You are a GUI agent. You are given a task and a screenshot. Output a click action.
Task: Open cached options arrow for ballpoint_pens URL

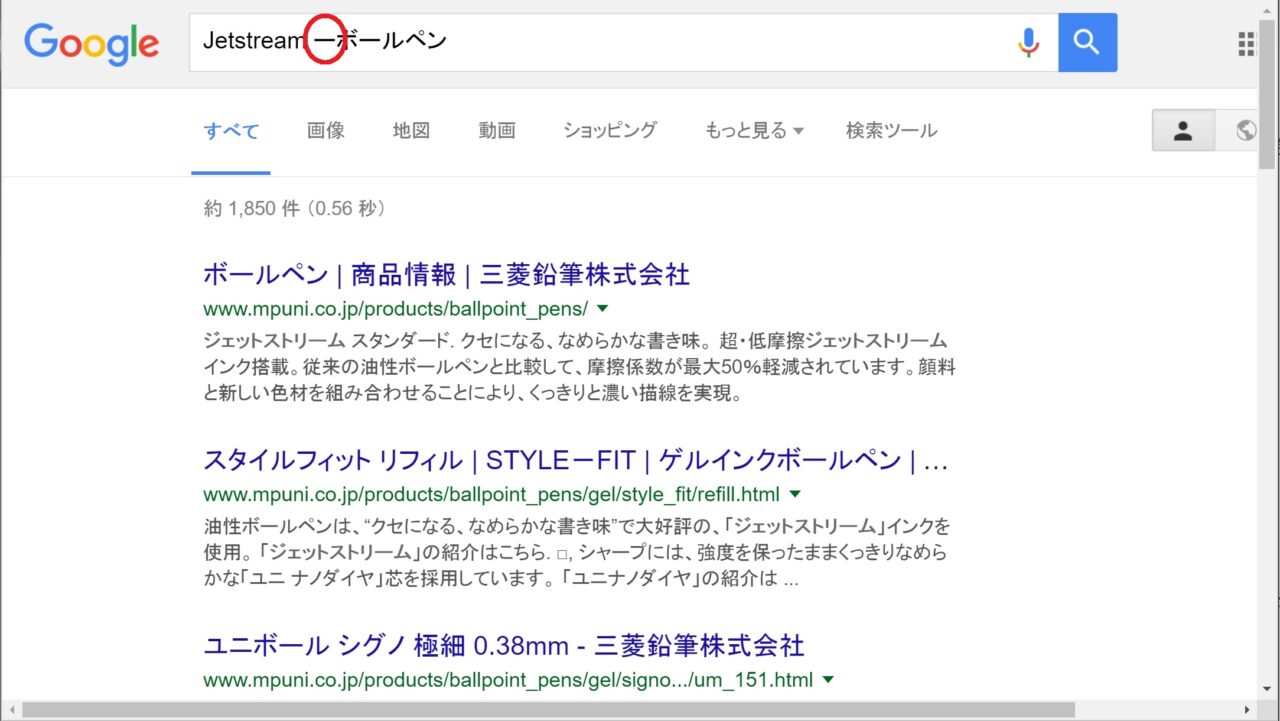[x=603, y=308]
